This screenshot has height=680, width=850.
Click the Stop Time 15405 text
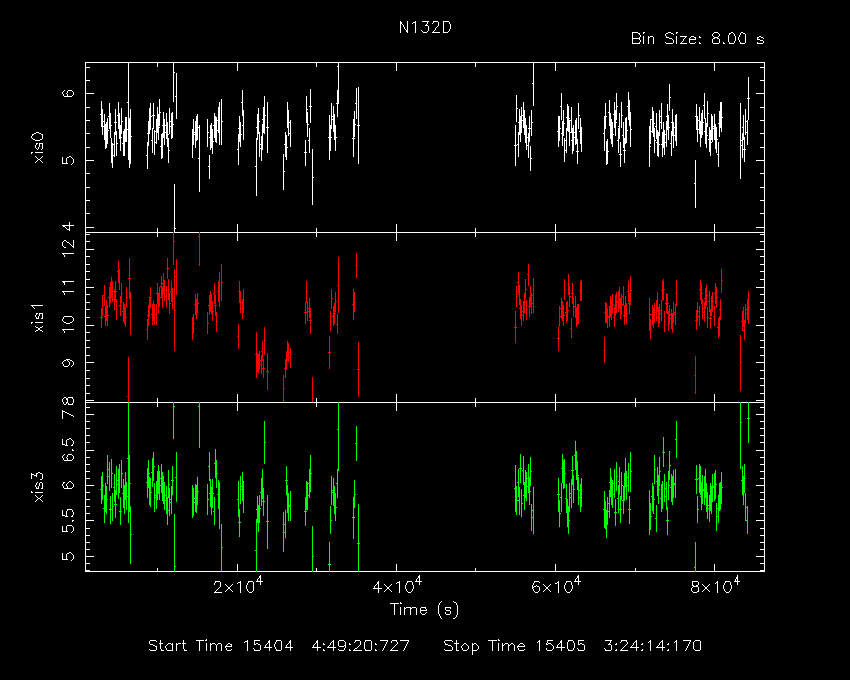514,646
